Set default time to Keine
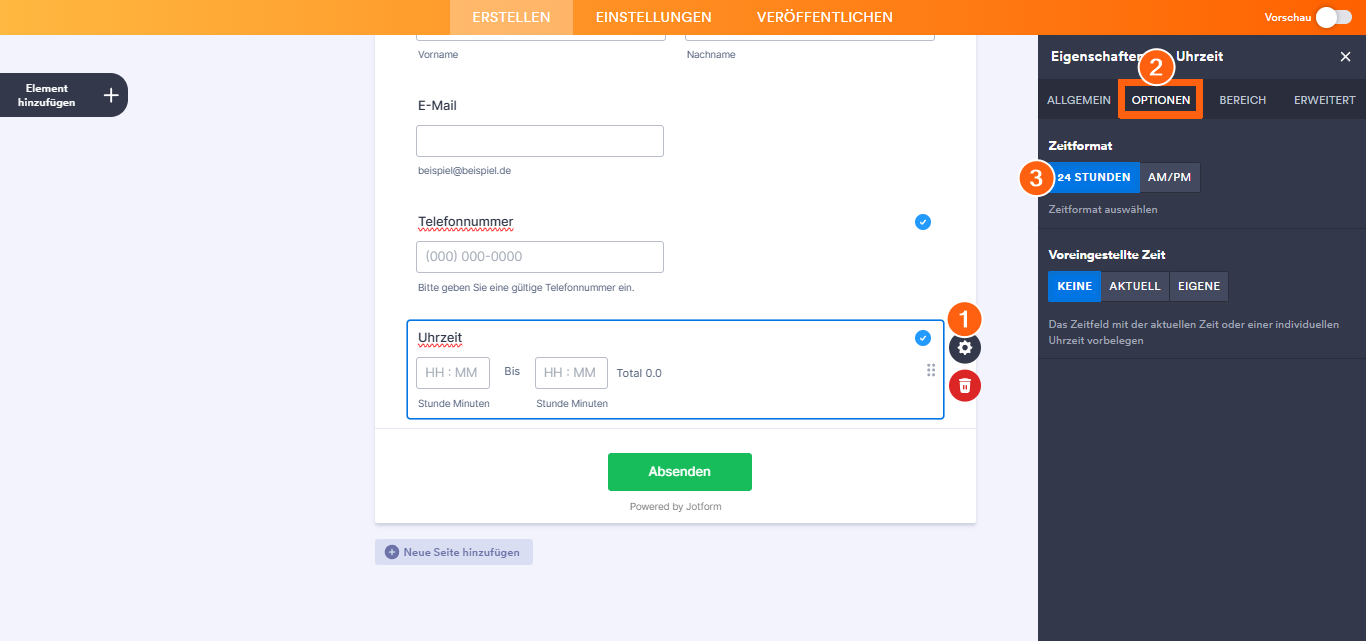 (x=1074, y=286)
